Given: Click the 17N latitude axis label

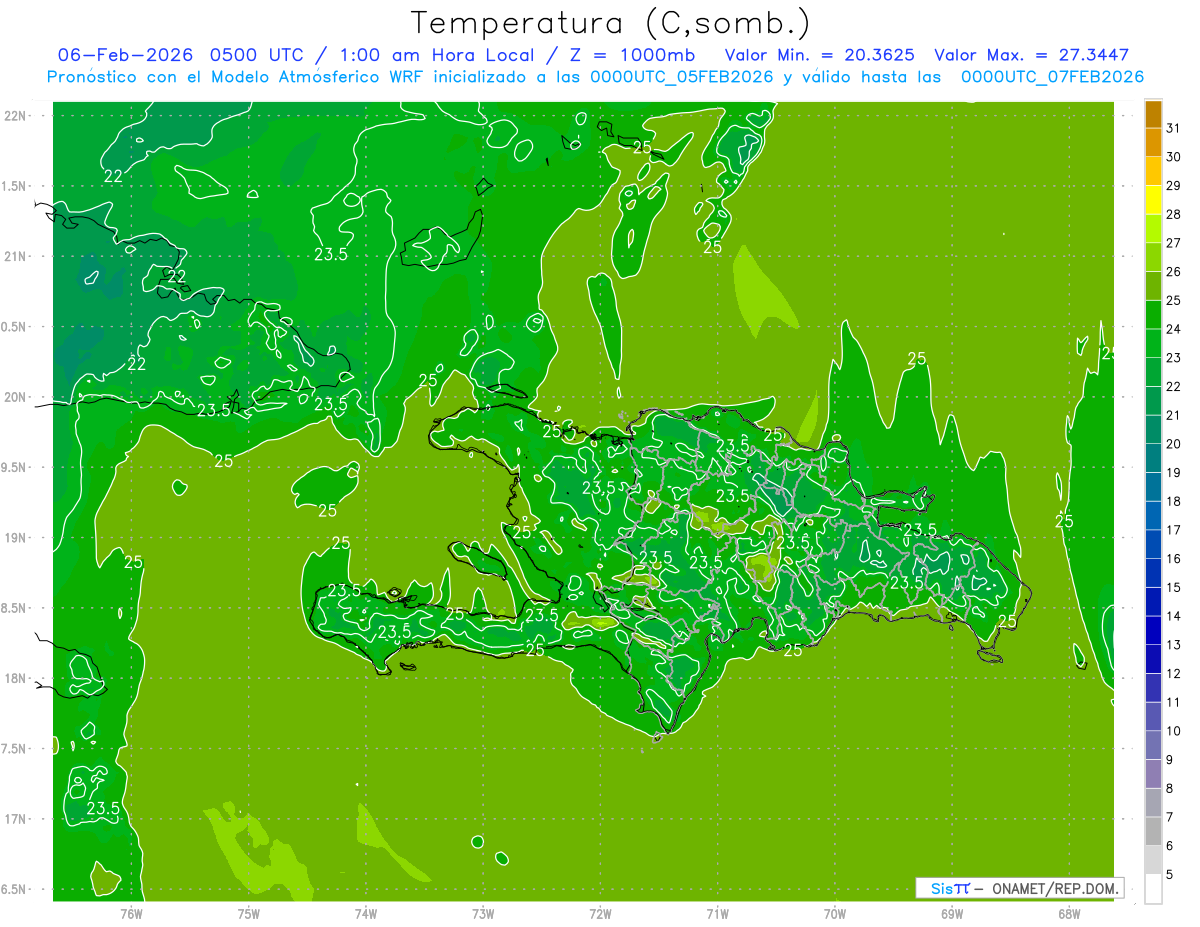Looking at the screenshot, I should pos(15,819).
